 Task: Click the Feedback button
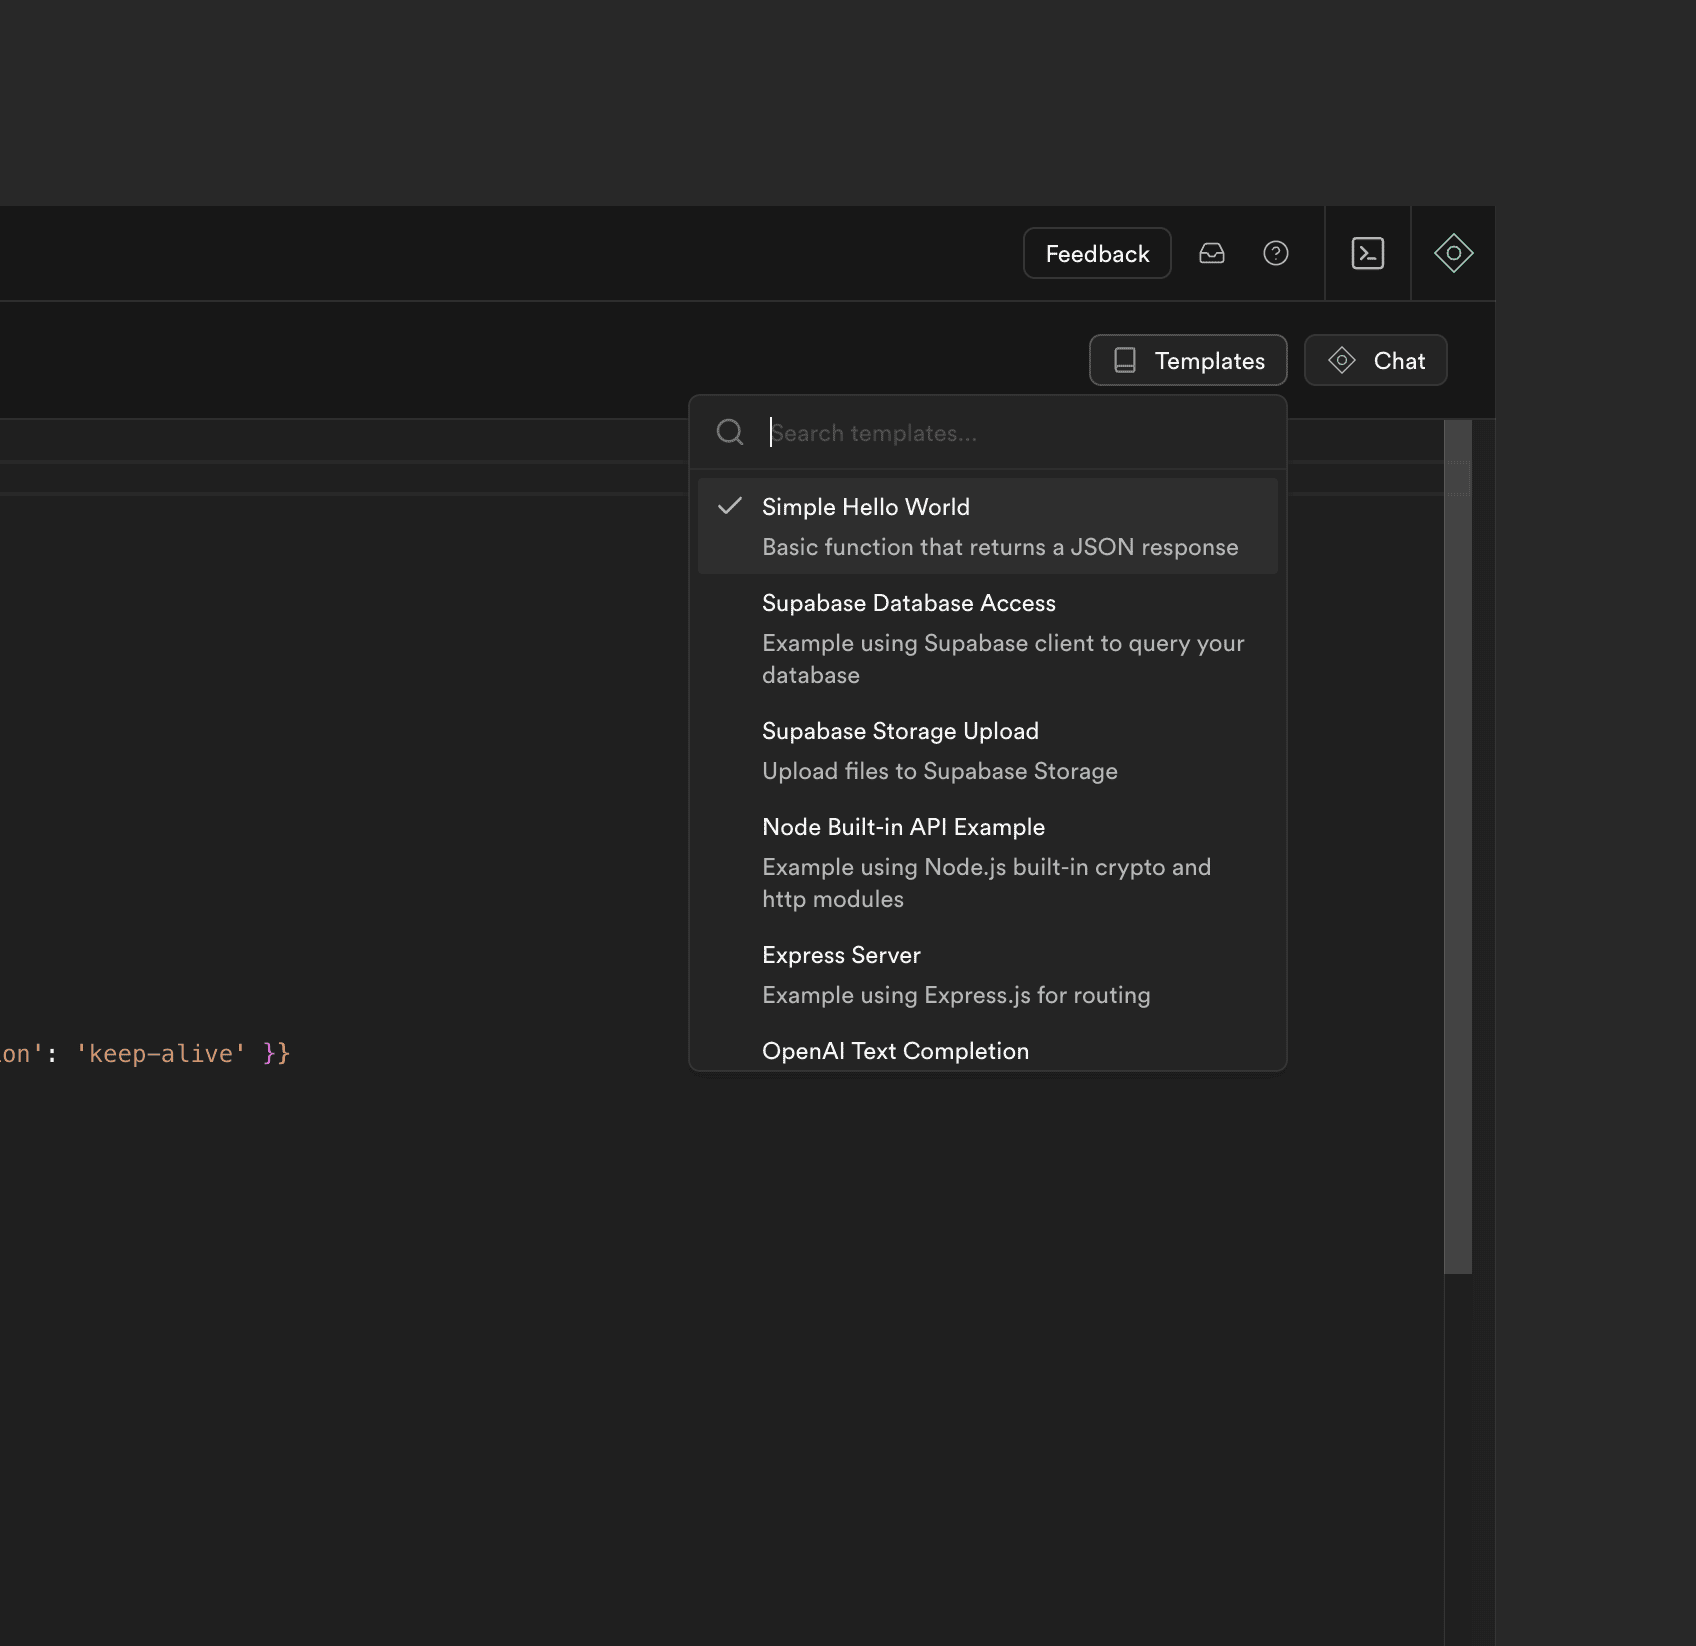tap(1097, 253)
